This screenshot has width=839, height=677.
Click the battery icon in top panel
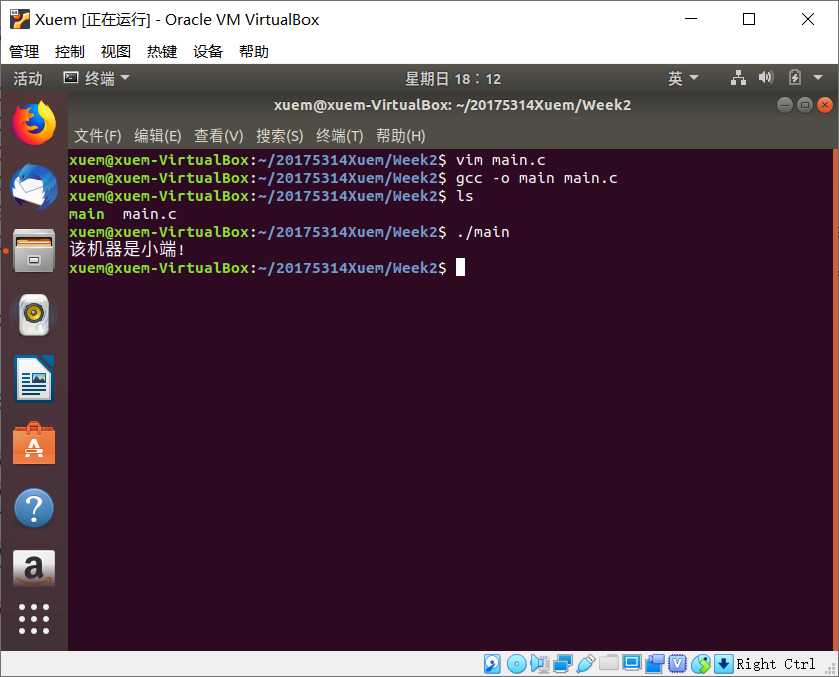tap(795, 78)
